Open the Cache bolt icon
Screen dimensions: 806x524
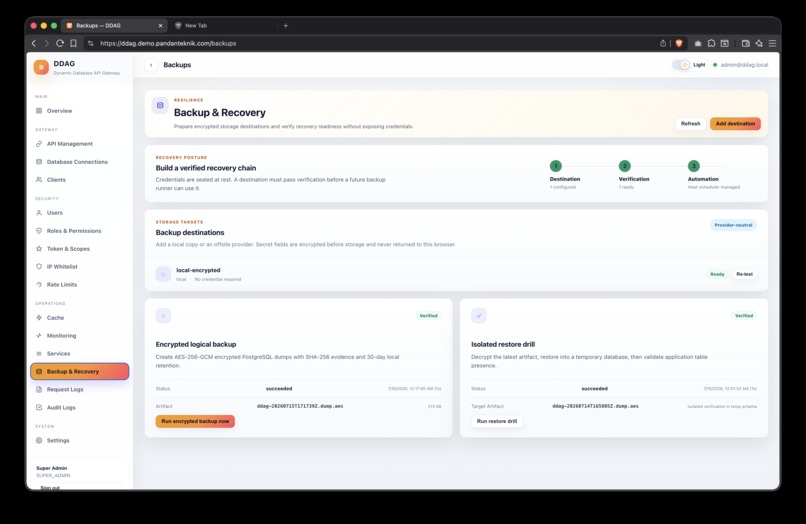pyautogui.click(x=39, y=318)
